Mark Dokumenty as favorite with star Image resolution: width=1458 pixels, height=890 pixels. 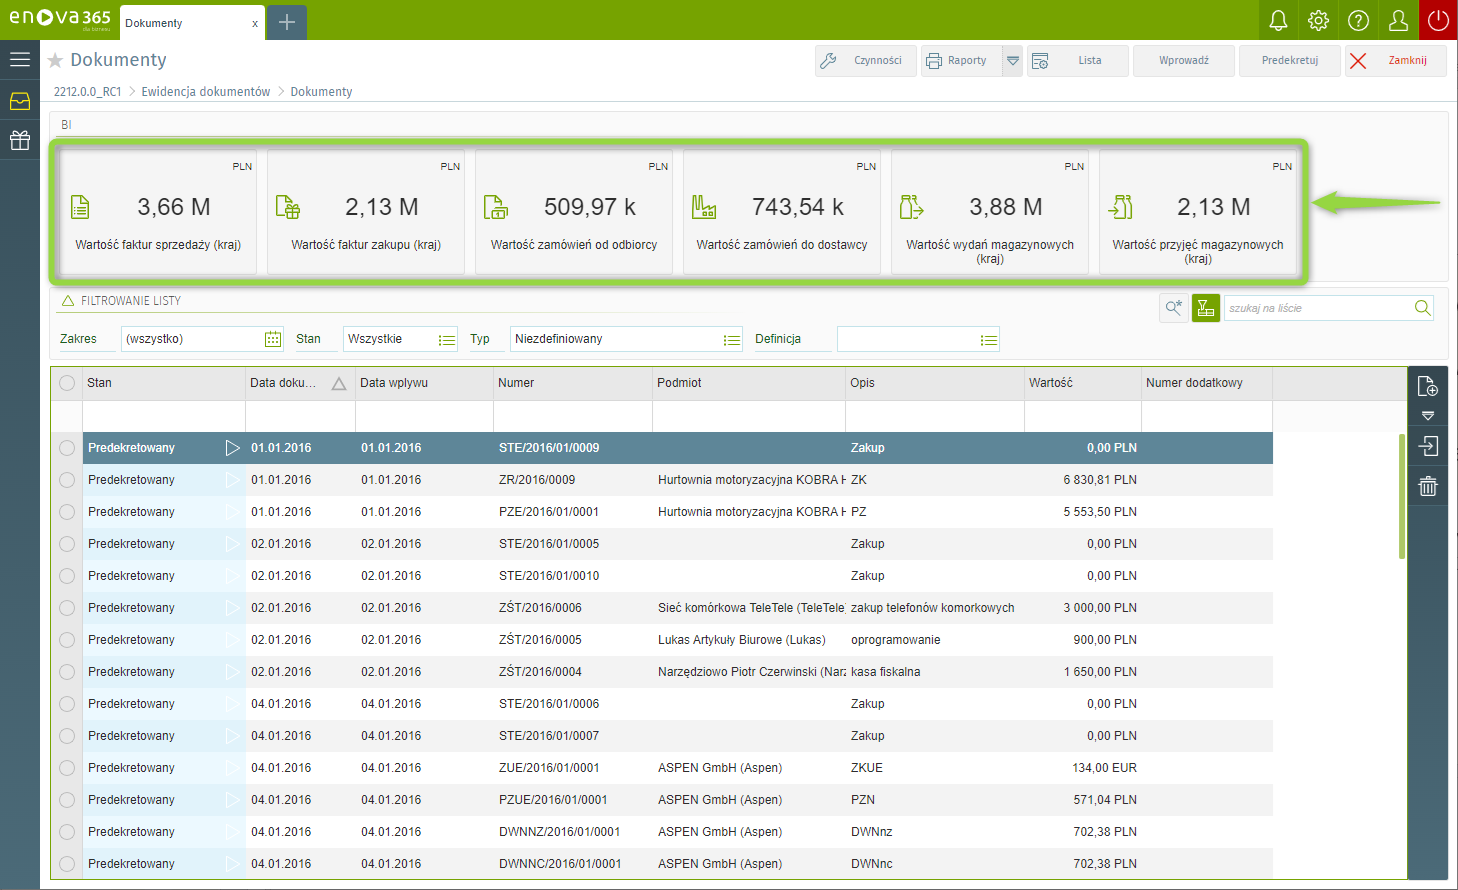click(56, 61)
